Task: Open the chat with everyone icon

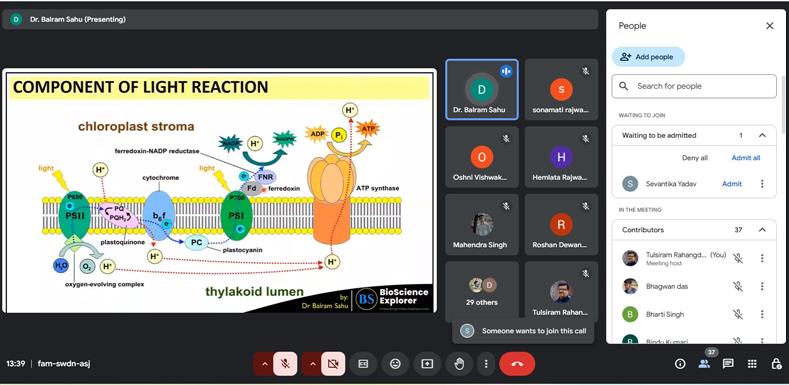Action: point(728,364)
